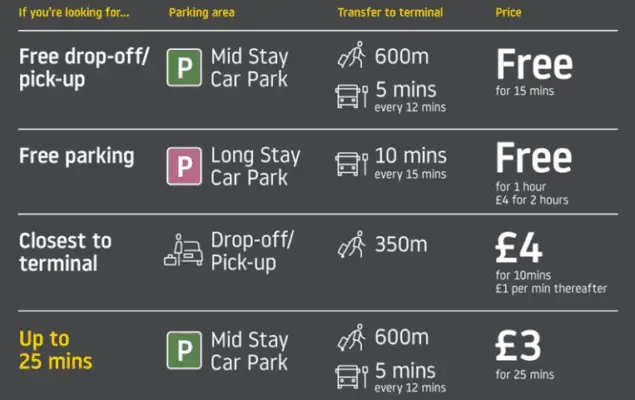Click the yellow 'Up to 25 mins' label
The height and width of the screenshot is (400, 635).
(x=56, y=350)
